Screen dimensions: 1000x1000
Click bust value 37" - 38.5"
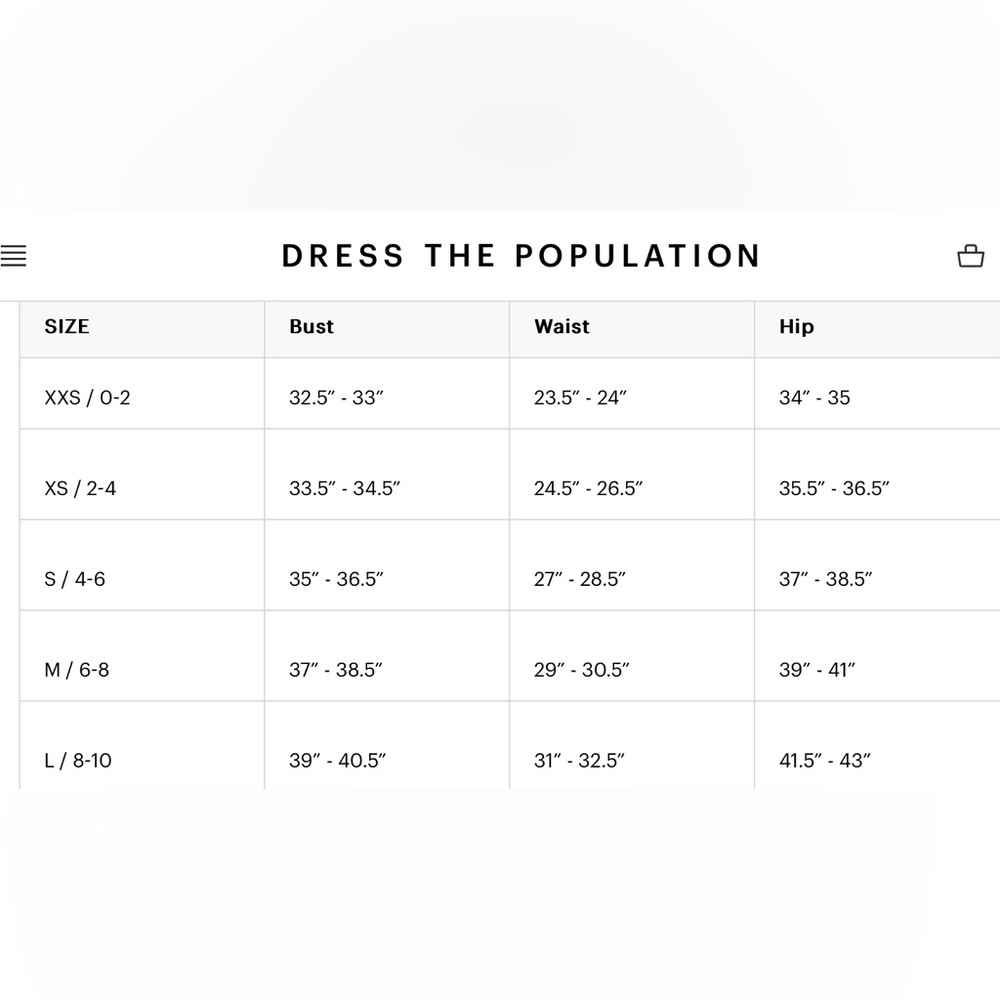pos(335,670)
